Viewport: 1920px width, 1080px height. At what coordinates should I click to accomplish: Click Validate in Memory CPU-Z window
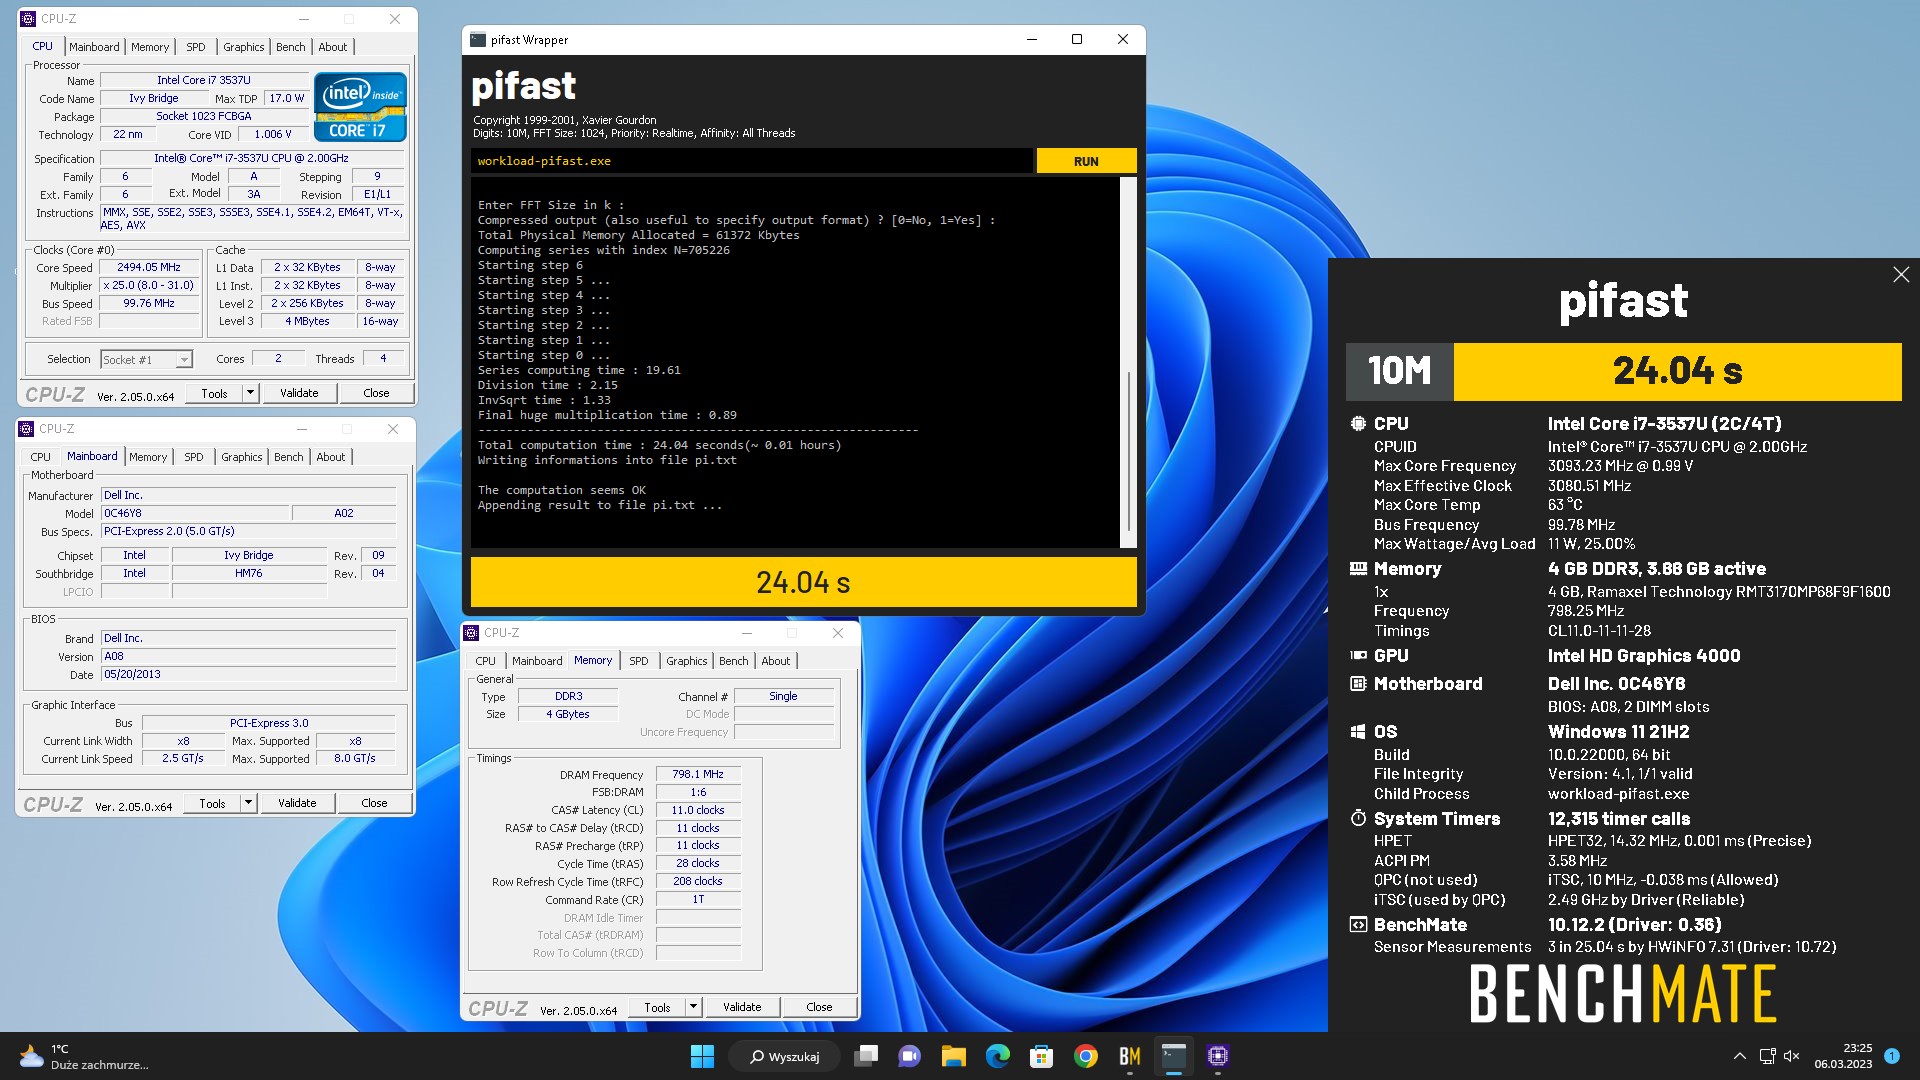[742, 1007]
